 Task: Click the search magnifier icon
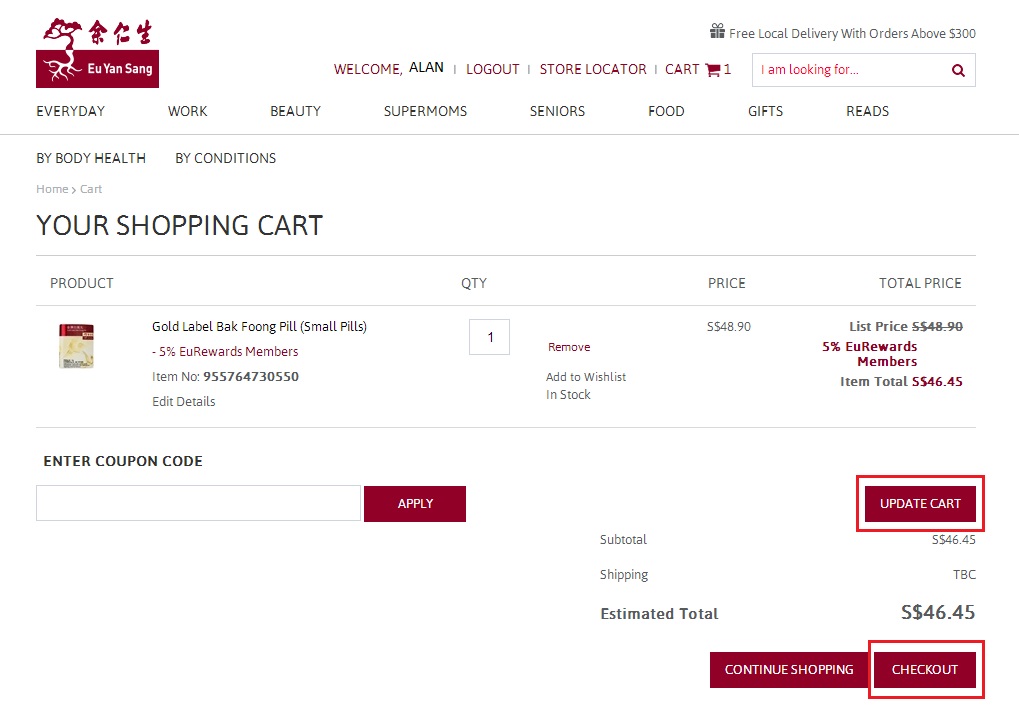(x=958, y=70)
